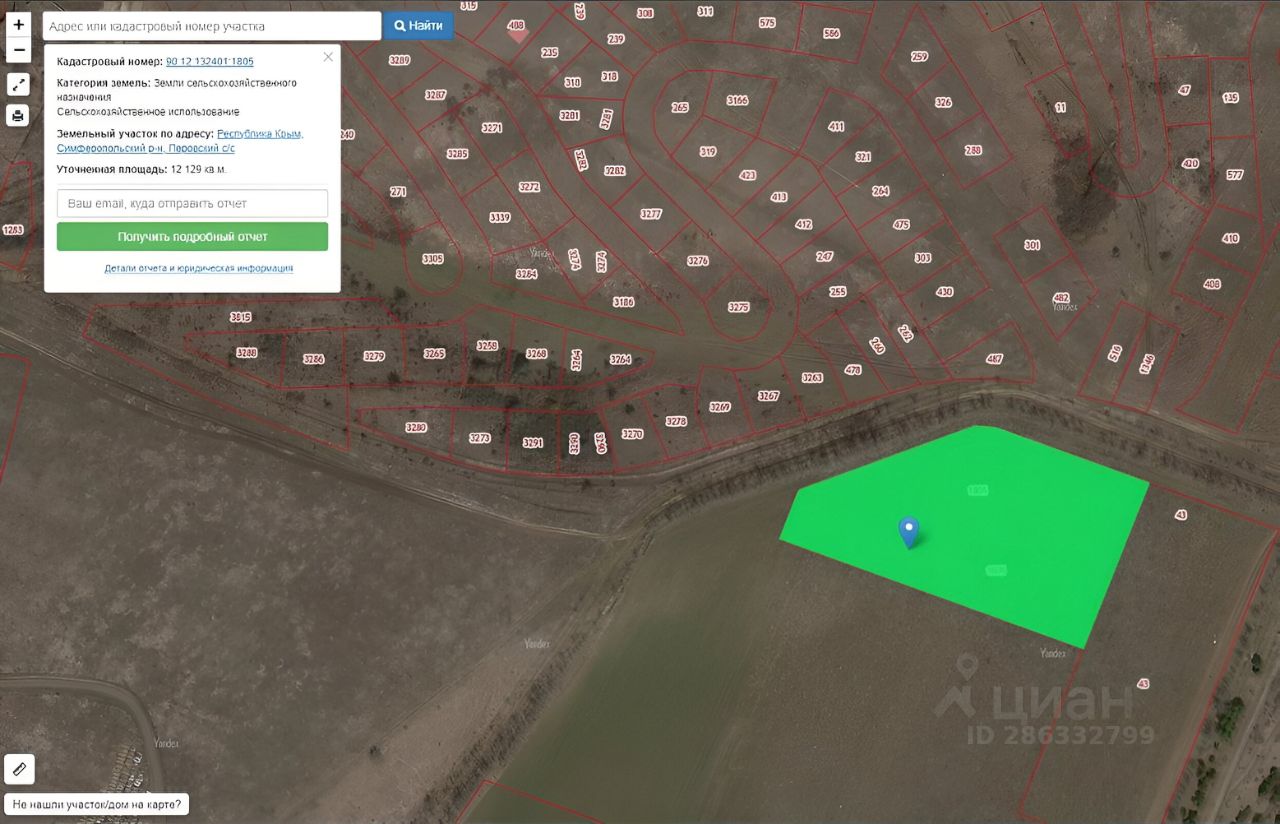The height and width of the screenshot is (824, 1280).
Task: Open cadastral number 90:12:132401:1805 link
Action: (x=209, y=61)
